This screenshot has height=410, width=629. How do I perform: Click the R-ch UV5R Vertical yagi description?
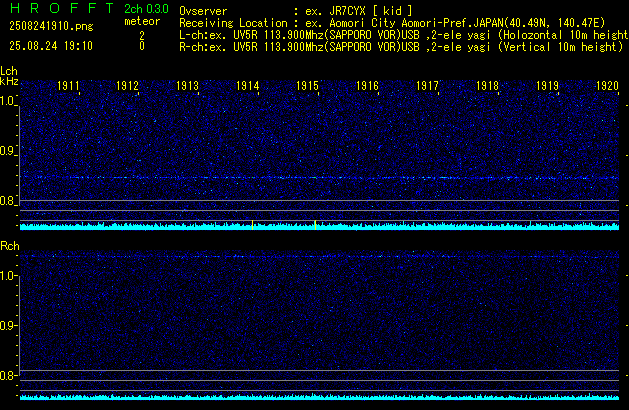401,47
